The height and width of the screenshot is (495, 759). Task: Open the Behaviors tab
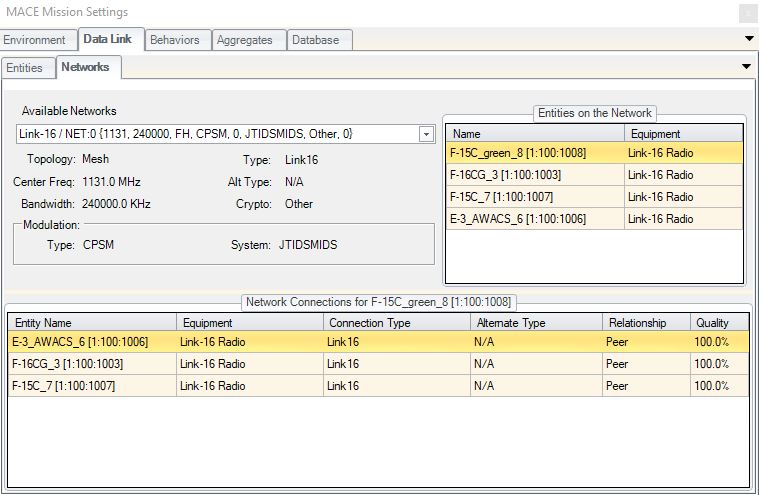174,40
